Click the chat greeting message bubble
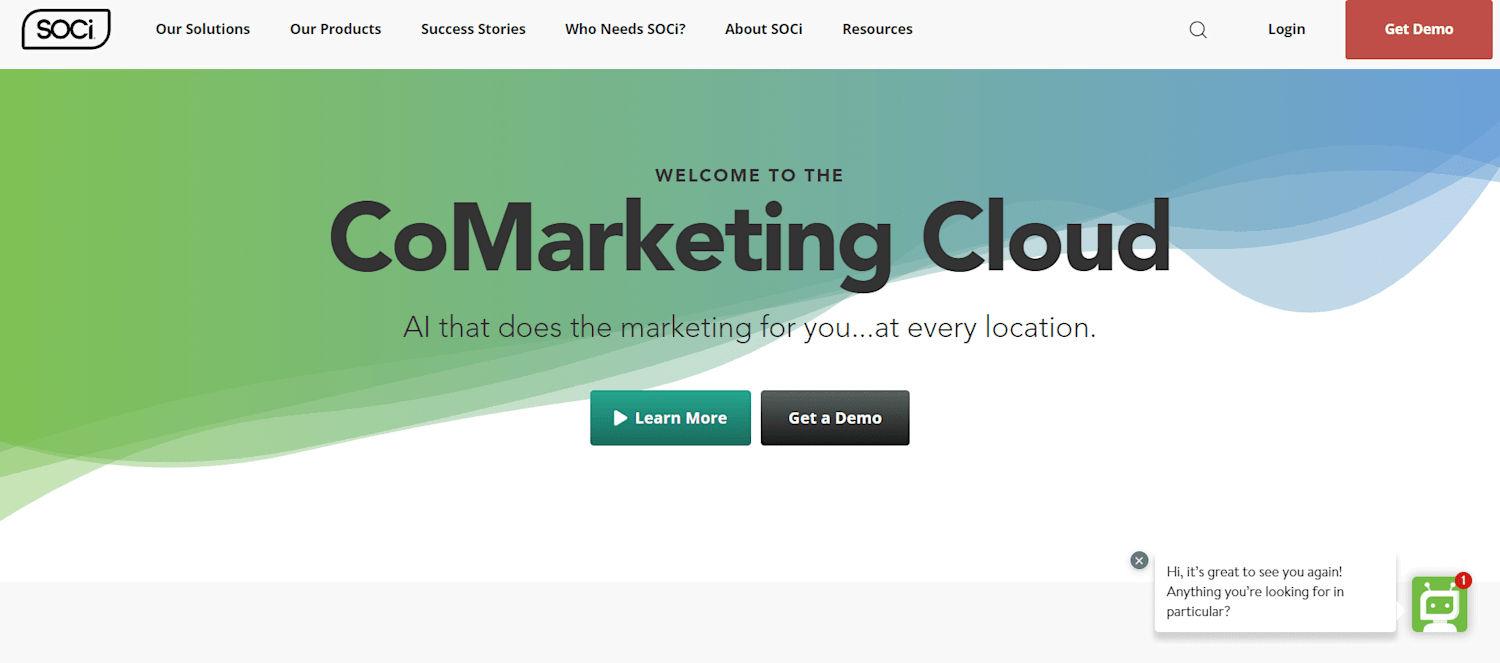Image resolution: width=1500 pixels, height=663 pixels. [x=1275, y=591]
